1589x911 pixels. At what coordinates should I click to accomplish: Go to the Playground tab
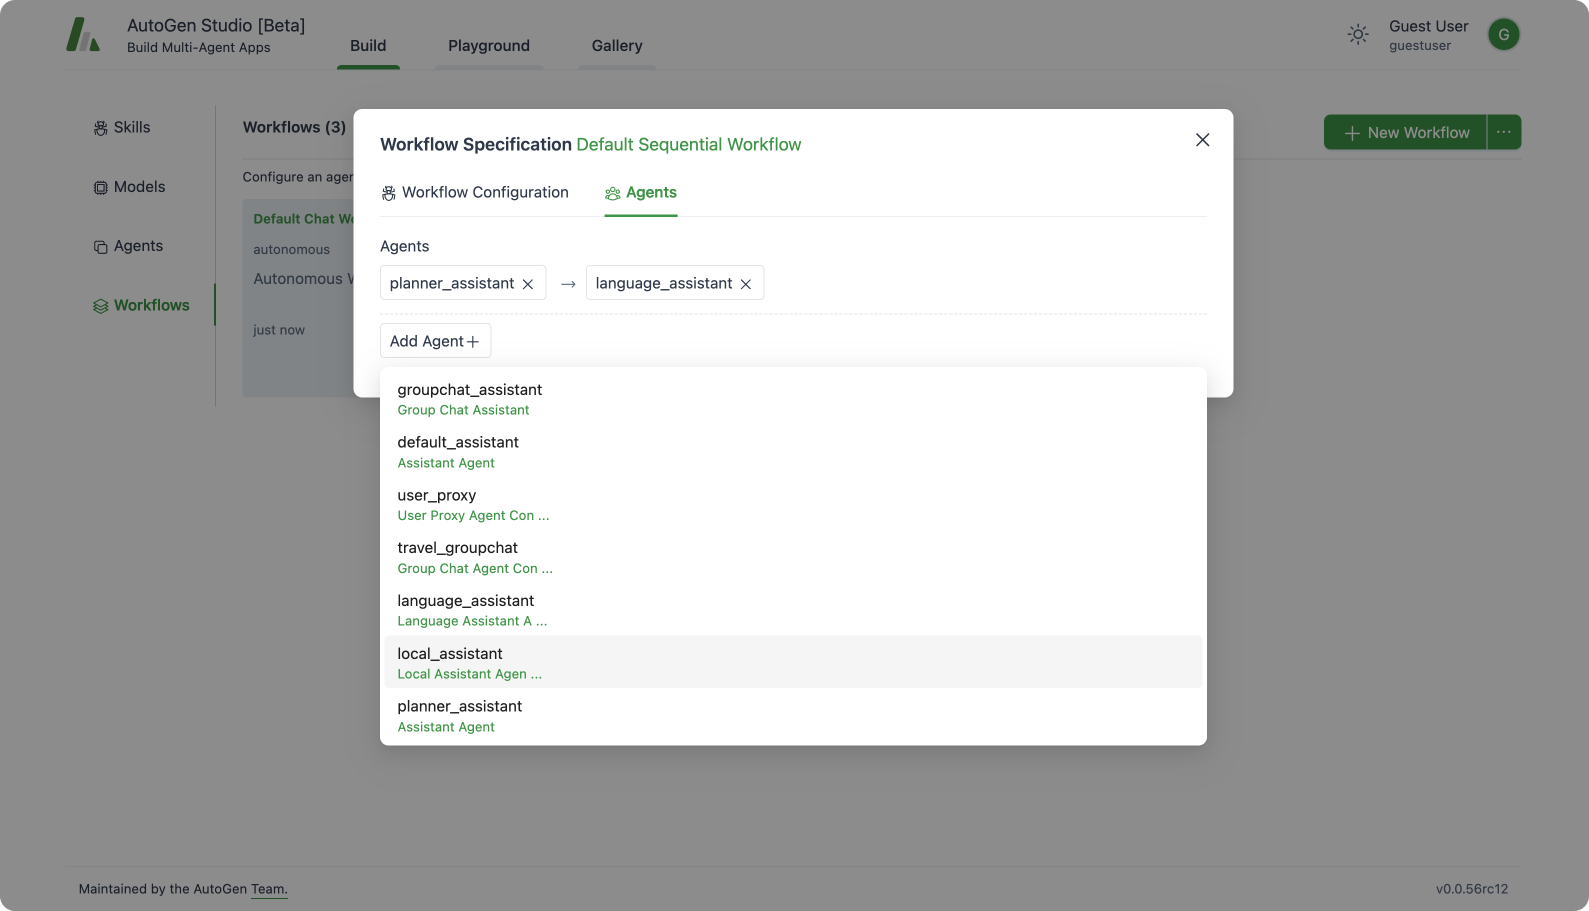(x=489, y=46)
